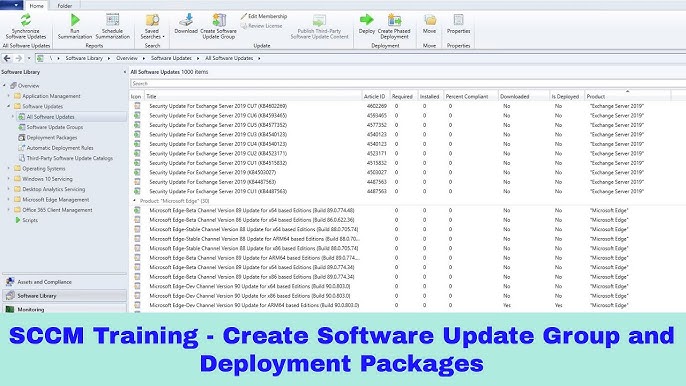Screen dimensions: 686x386
Task: Select Exchange Server 2019 CU6 KB4593465 update
Action: pyautogui.click(x=408, y=116)
